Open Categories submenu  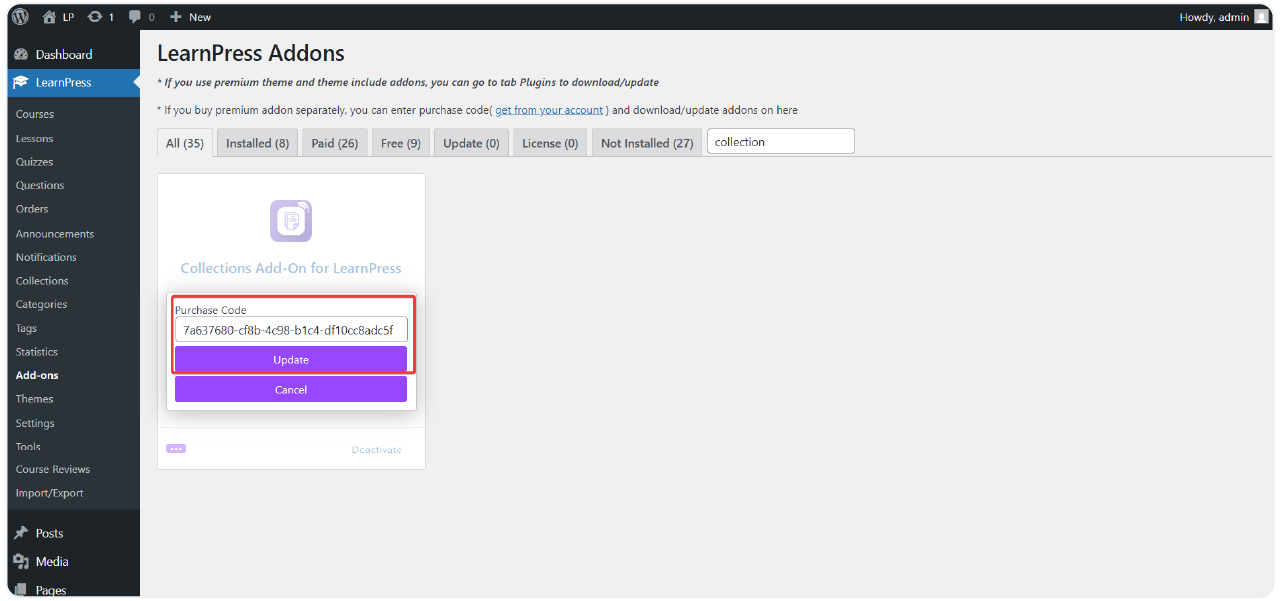tap(42, 304)
